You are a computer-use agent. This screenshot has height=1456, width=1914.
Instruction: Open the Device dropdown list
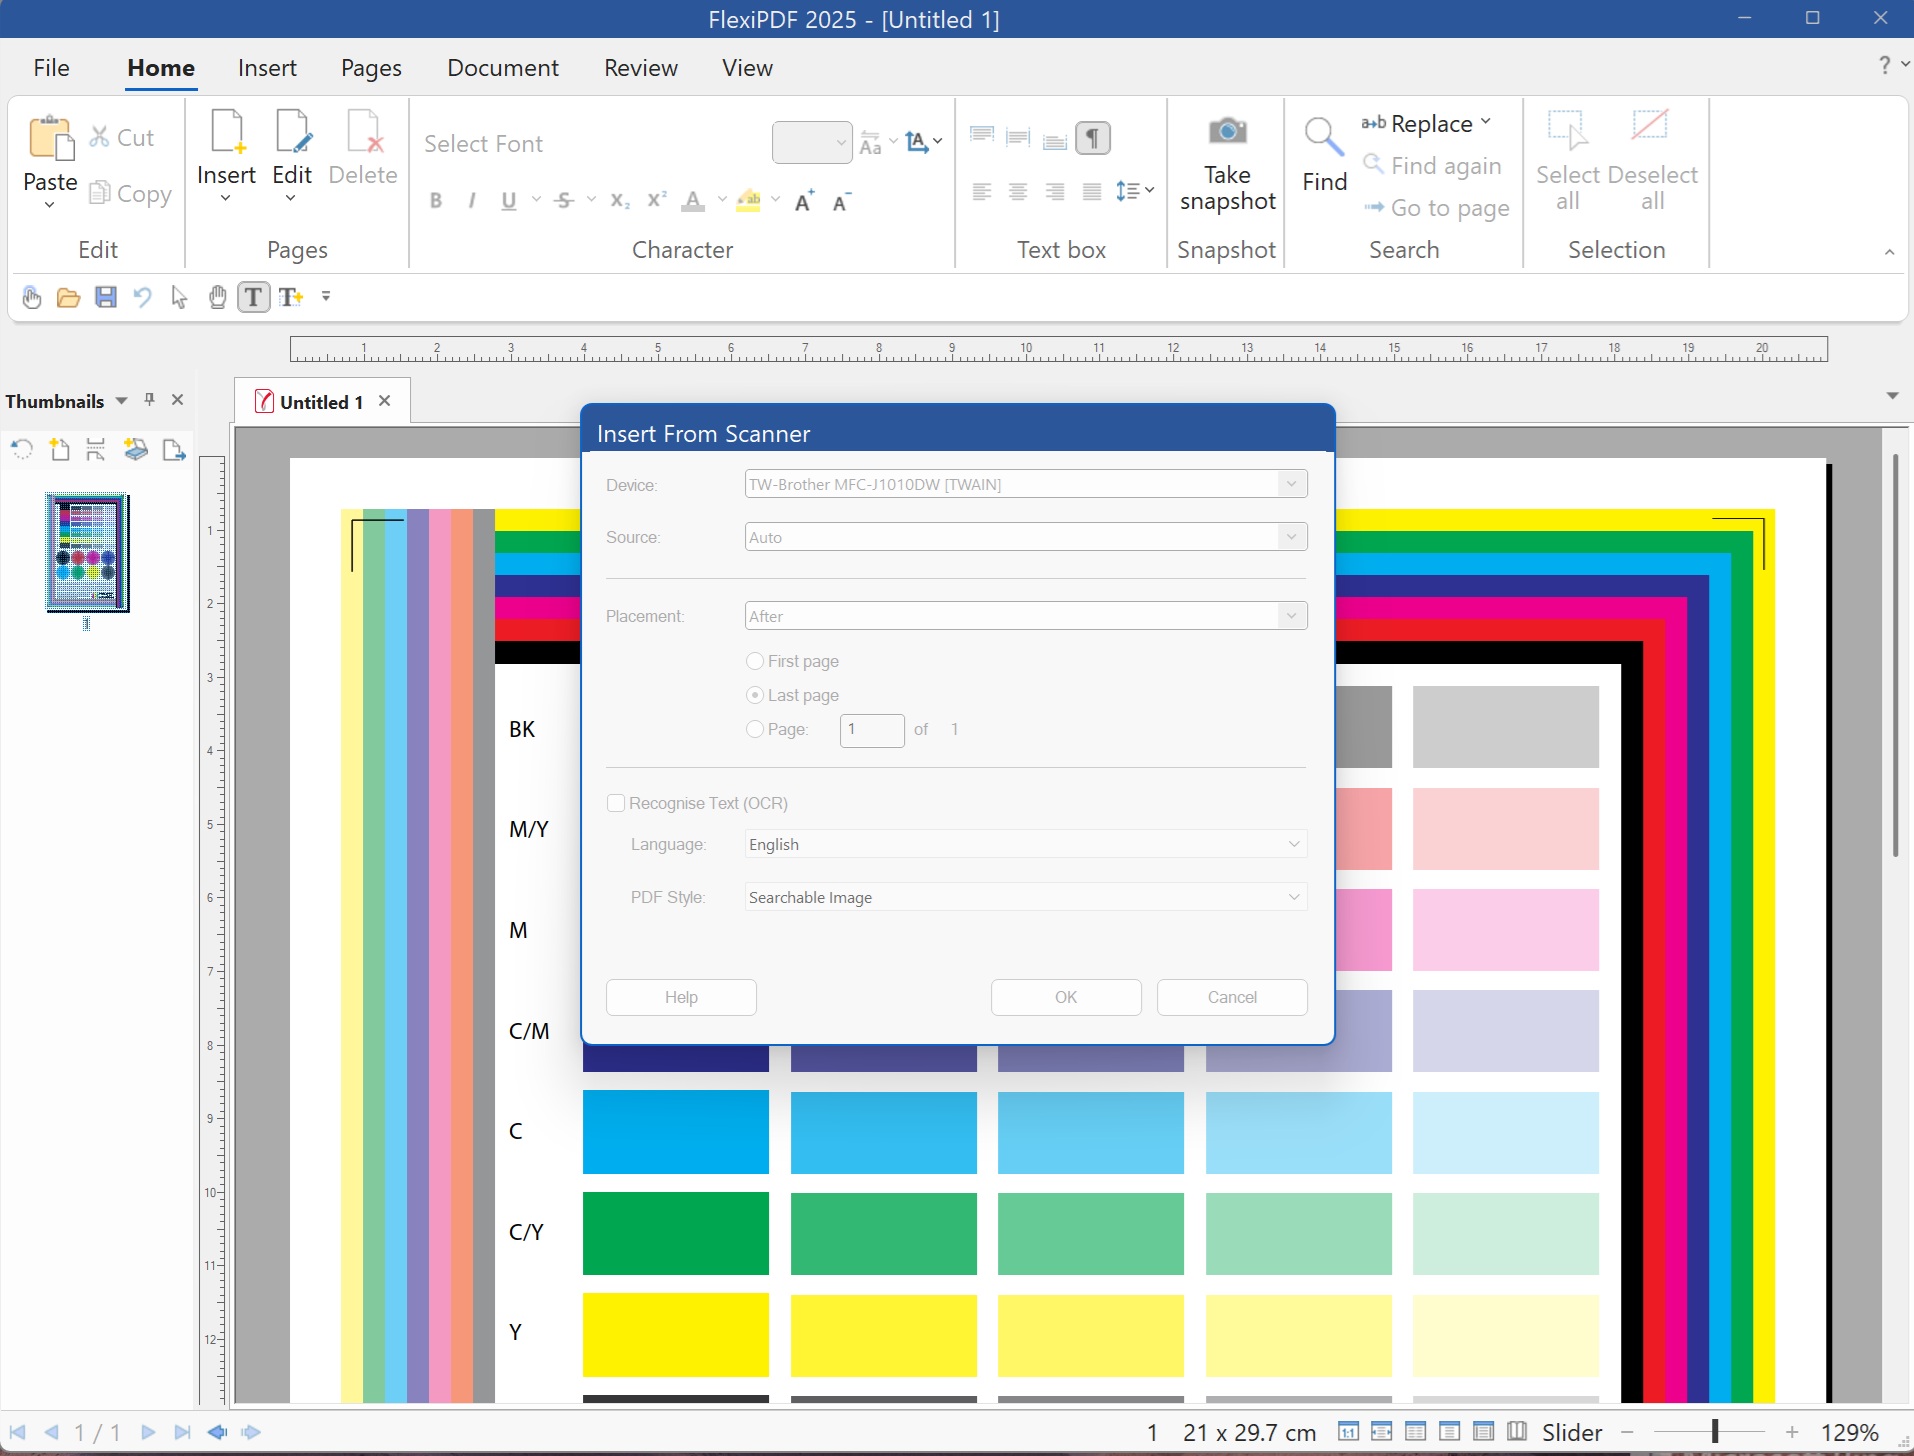[x=1291, y=484]
